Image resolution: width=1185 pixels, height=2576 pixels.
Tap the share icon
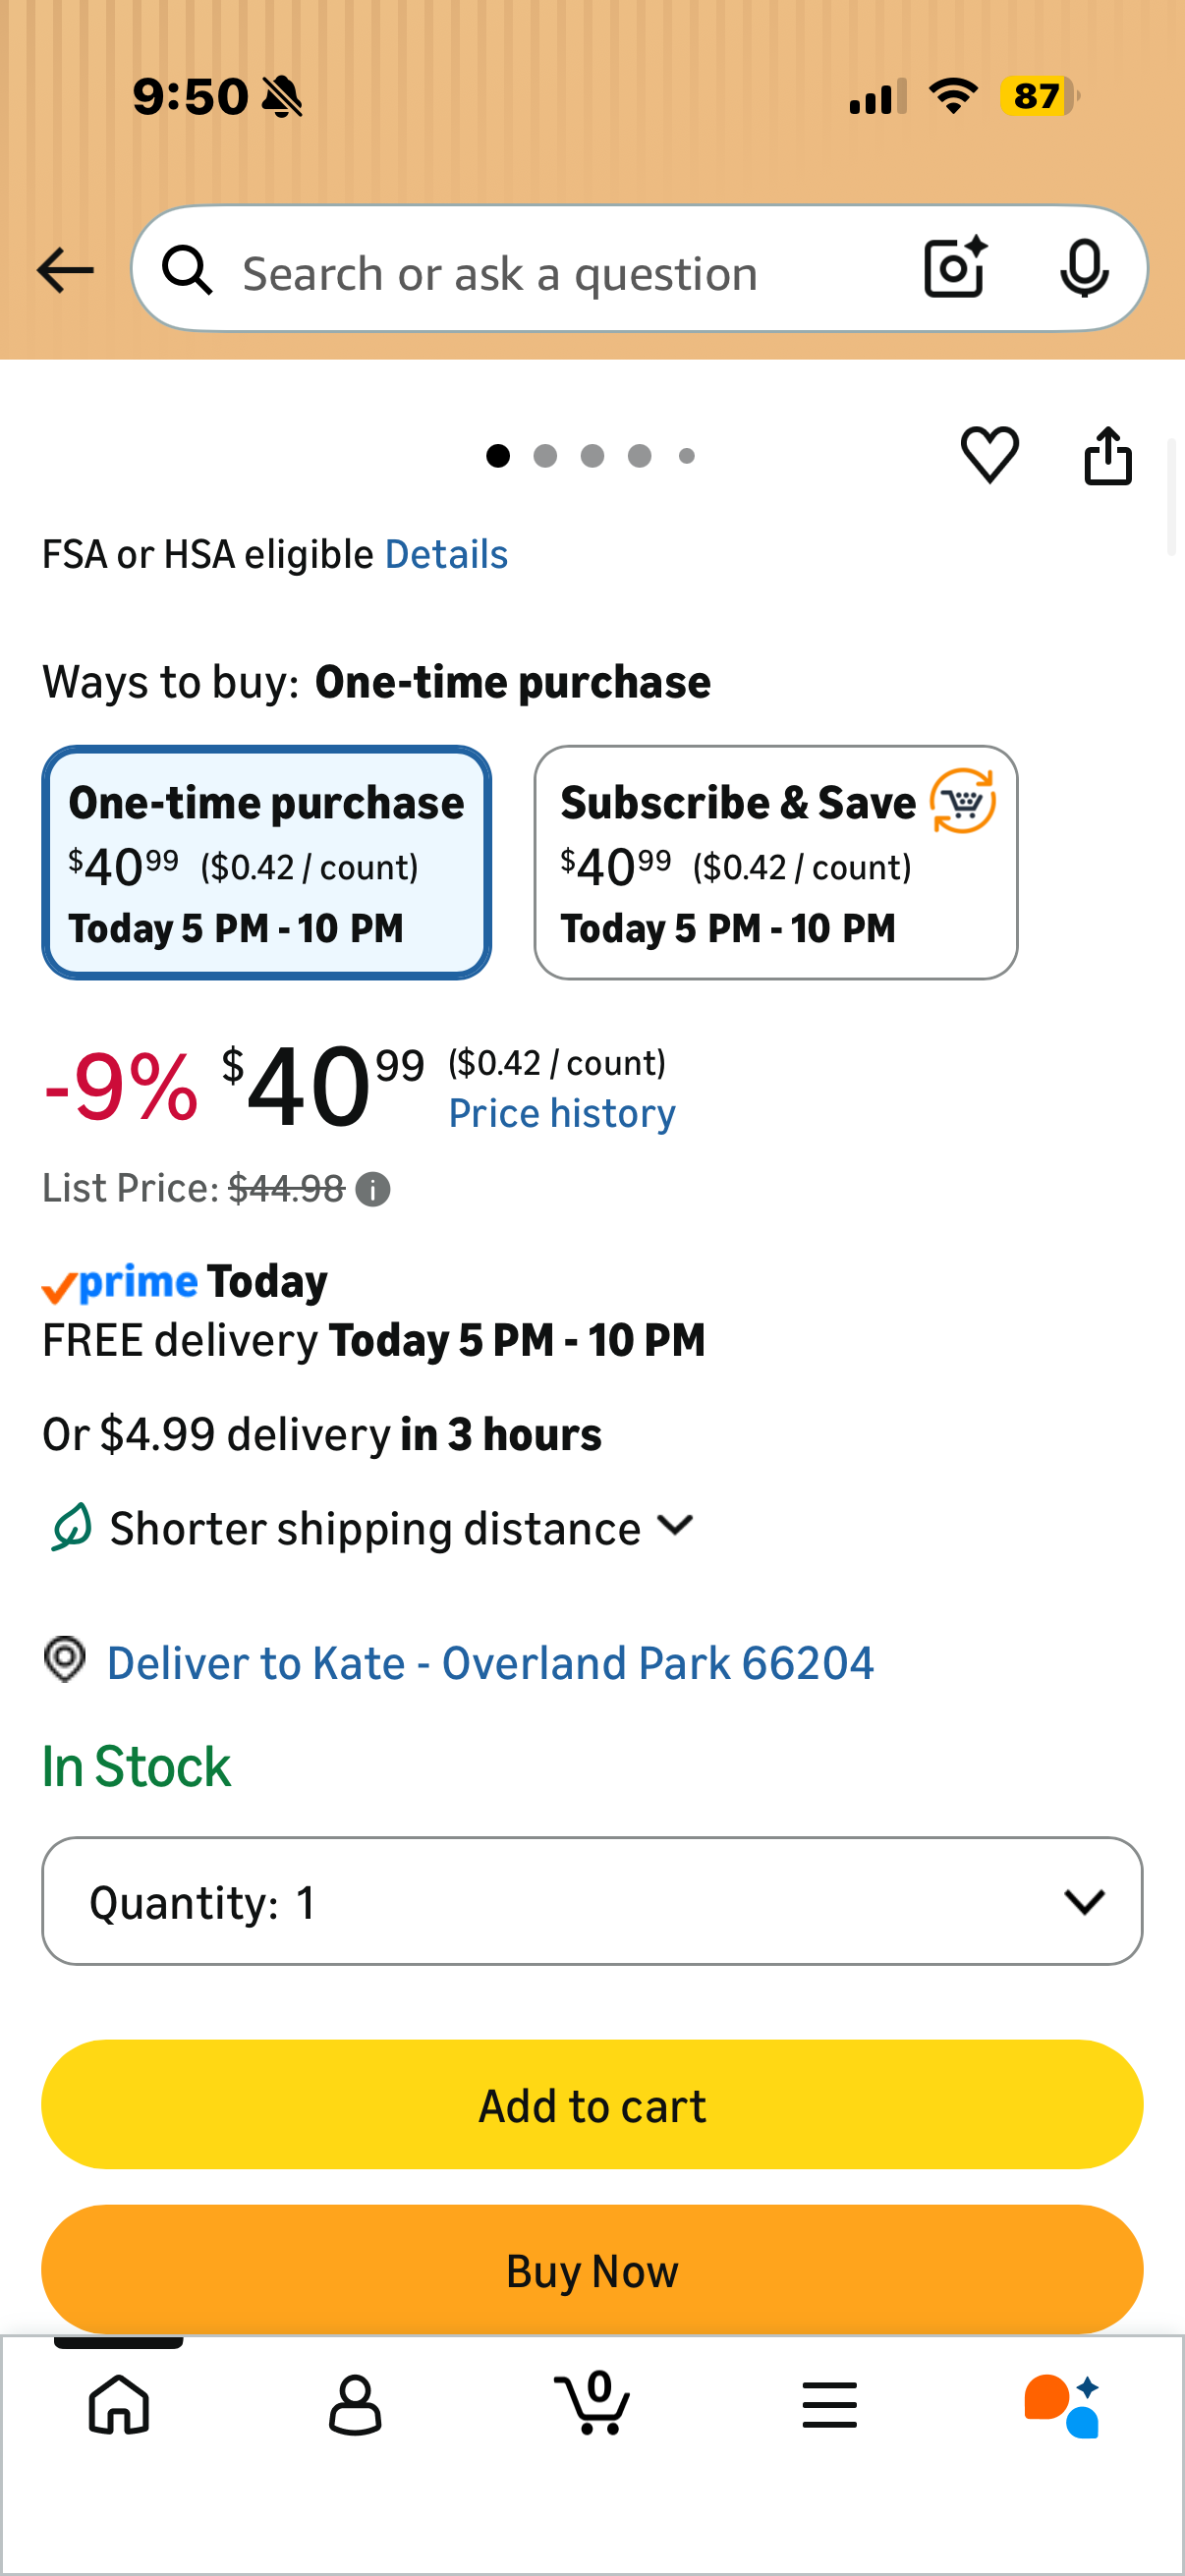(x=1108, y=456)
